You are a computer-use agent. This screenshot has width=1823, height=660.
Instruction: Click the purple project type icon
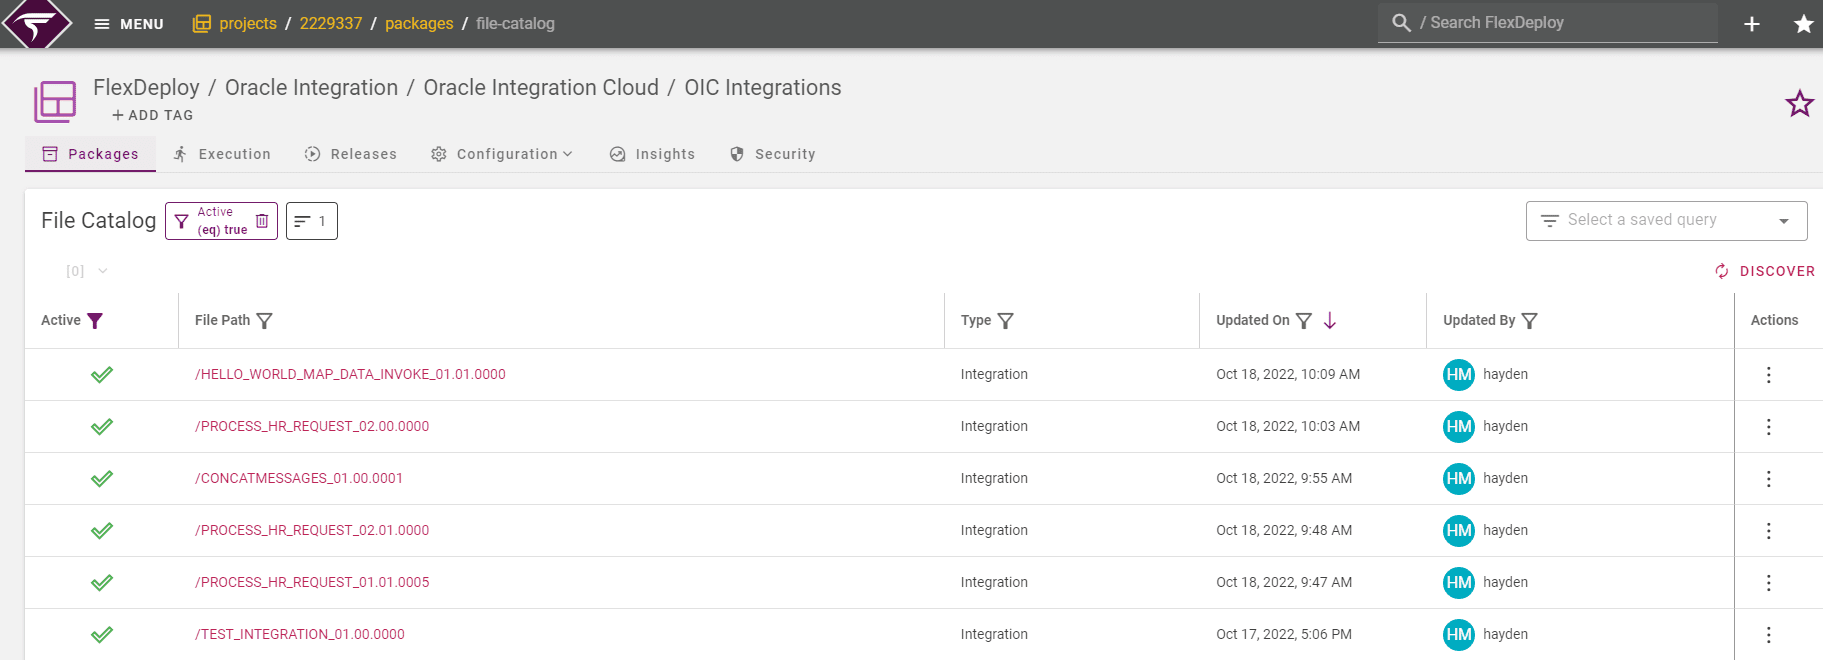click(55, 102)
